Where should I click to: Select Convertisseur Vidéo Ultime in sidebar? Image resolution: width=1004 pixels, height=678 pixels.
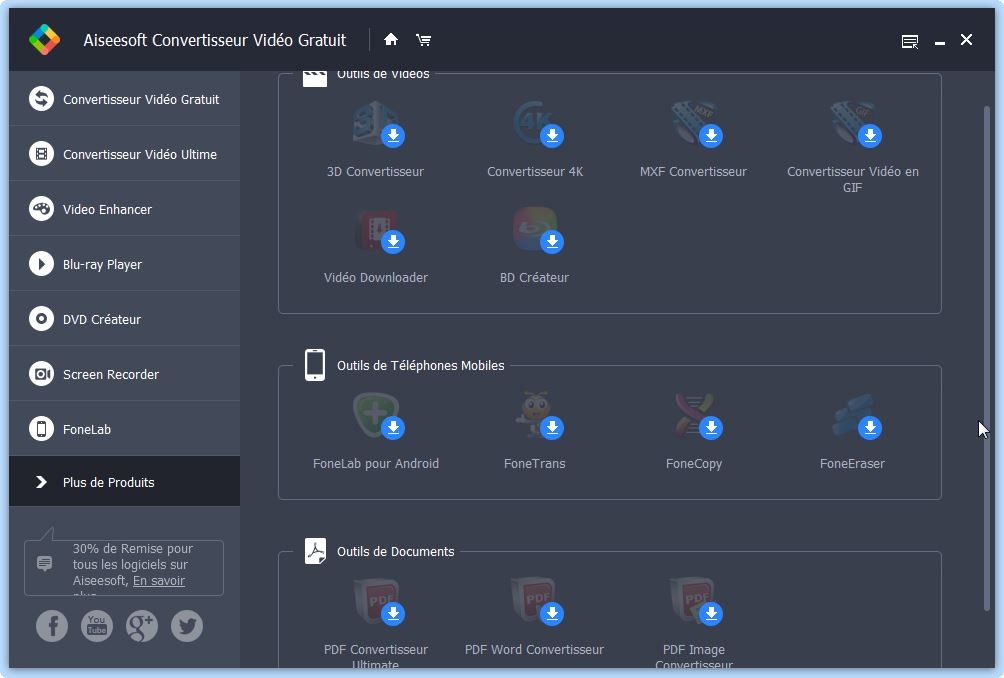point(125,154)
